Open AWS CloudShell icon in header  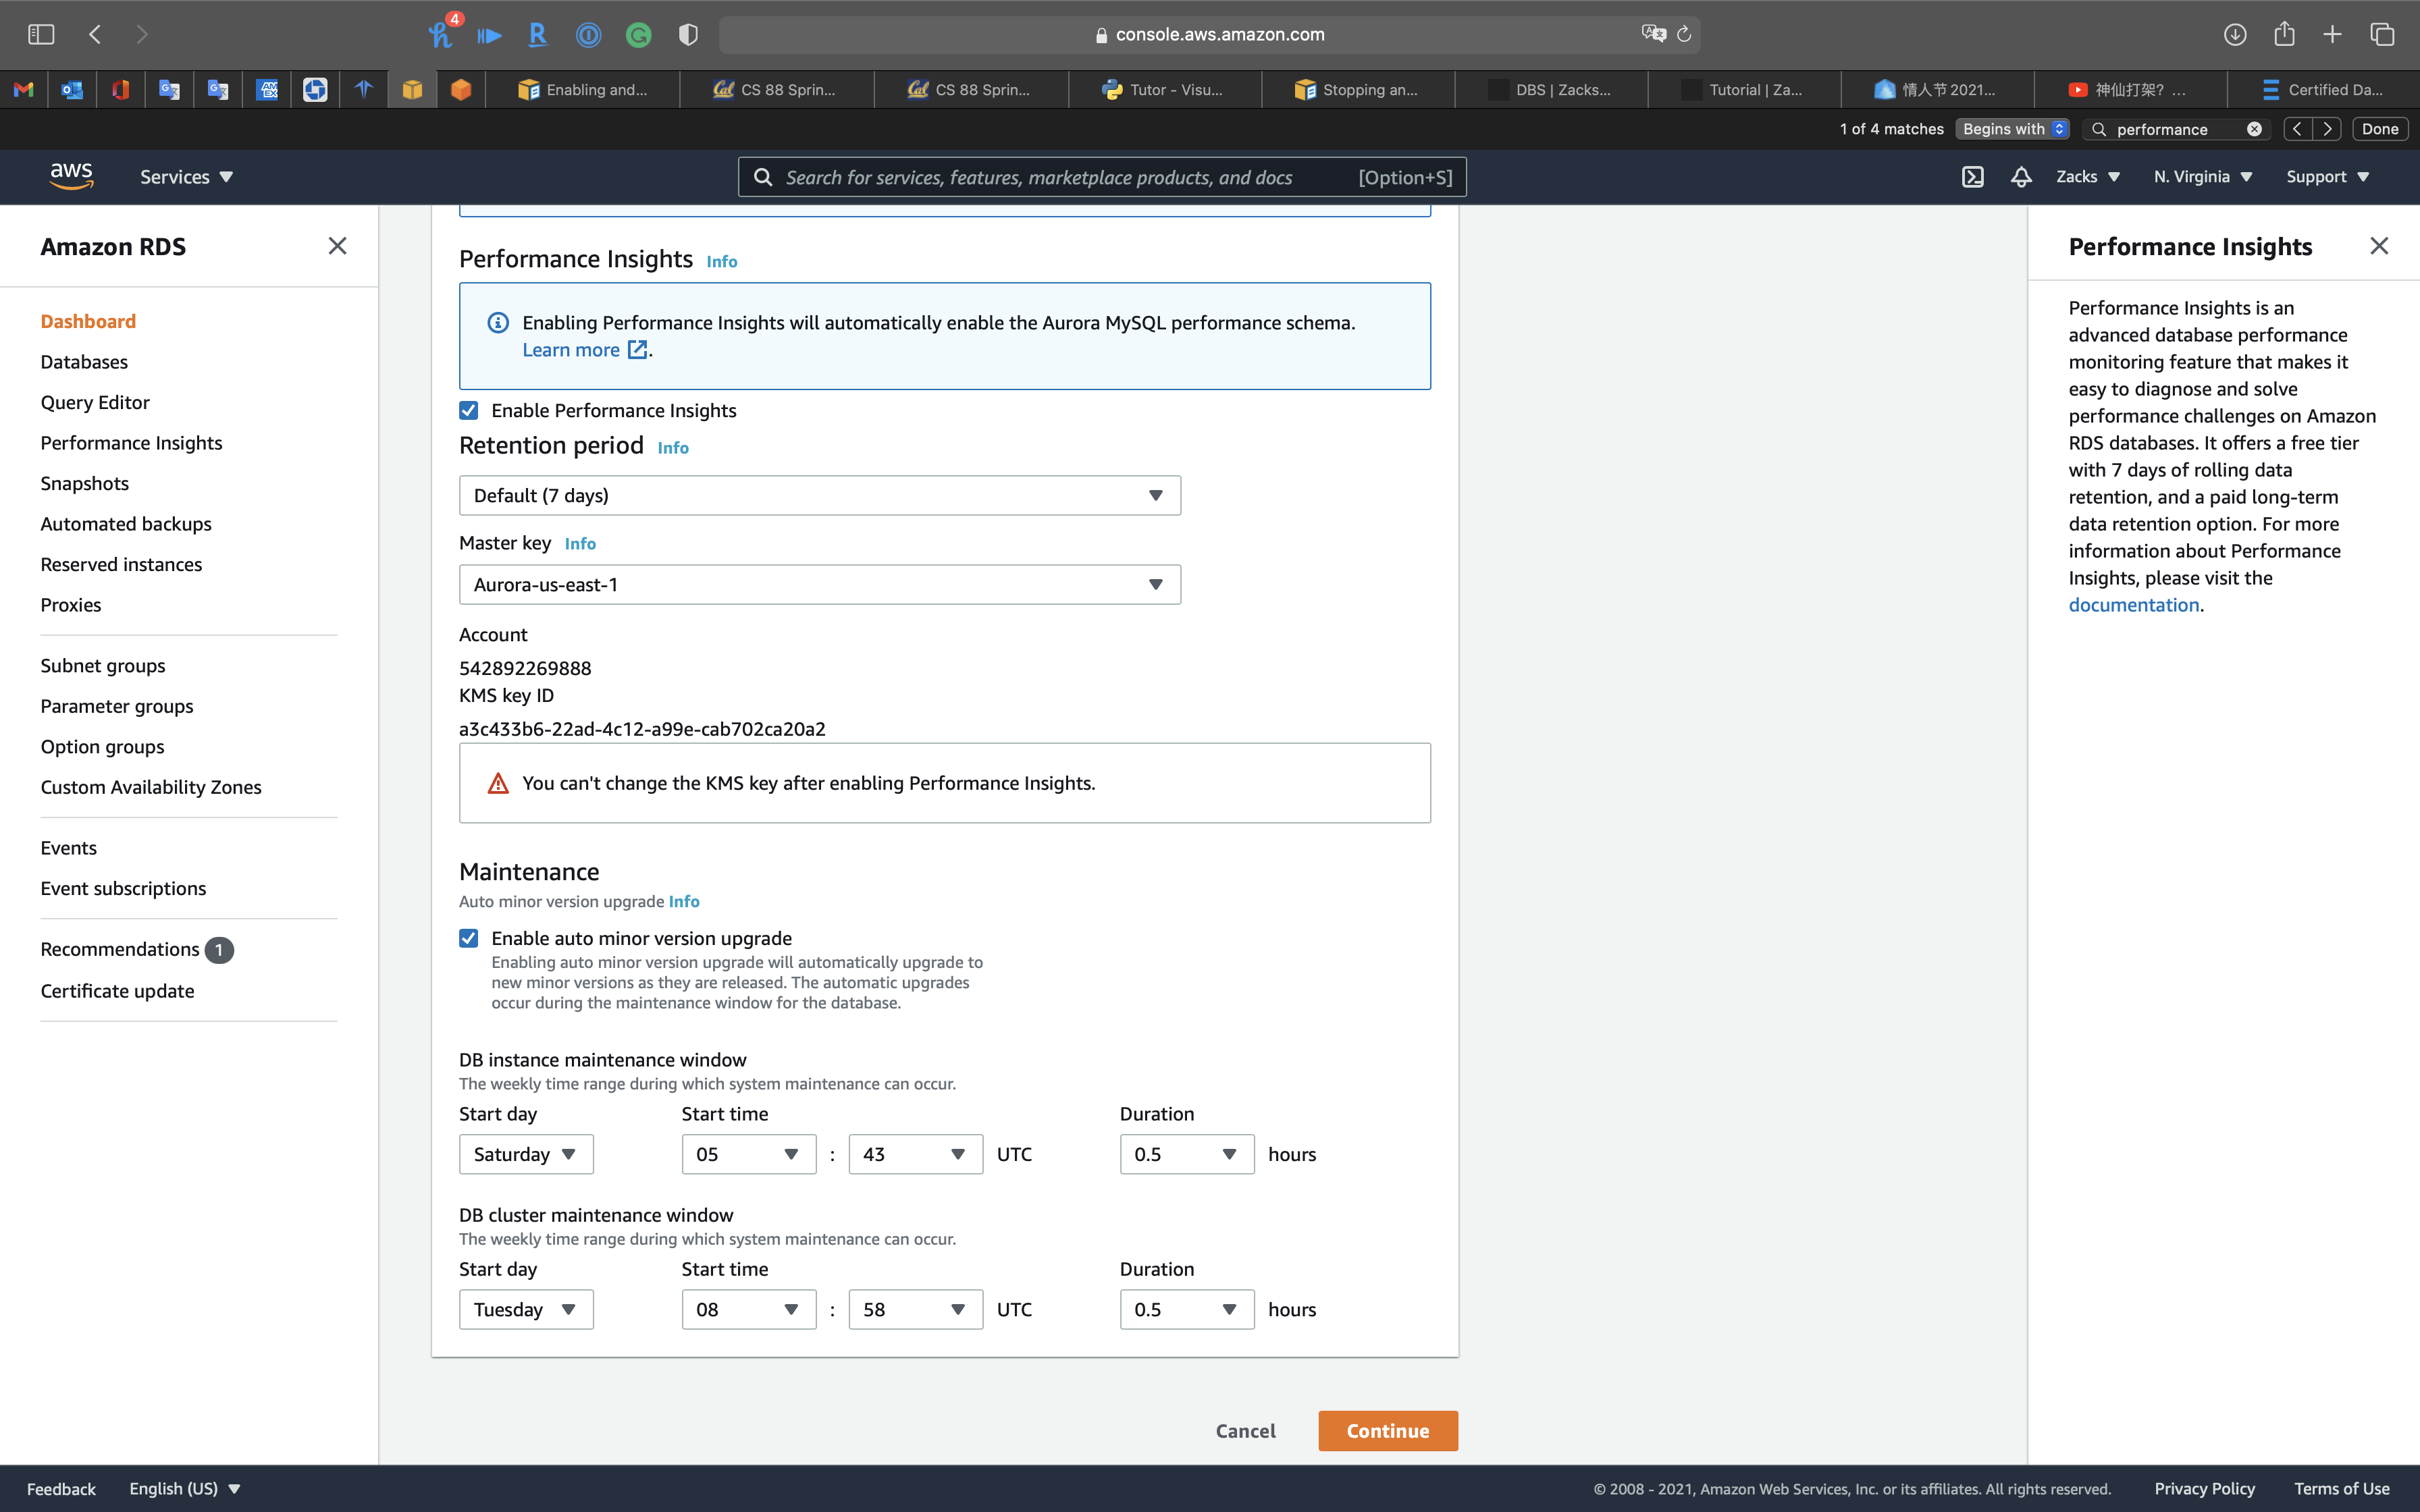pos(1972,177)
